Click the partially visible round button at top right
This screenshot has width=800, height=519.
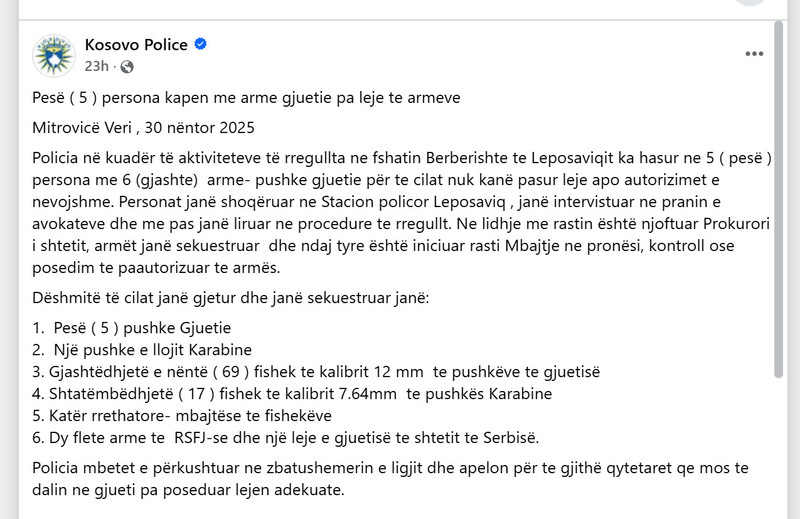pos(750,3)
